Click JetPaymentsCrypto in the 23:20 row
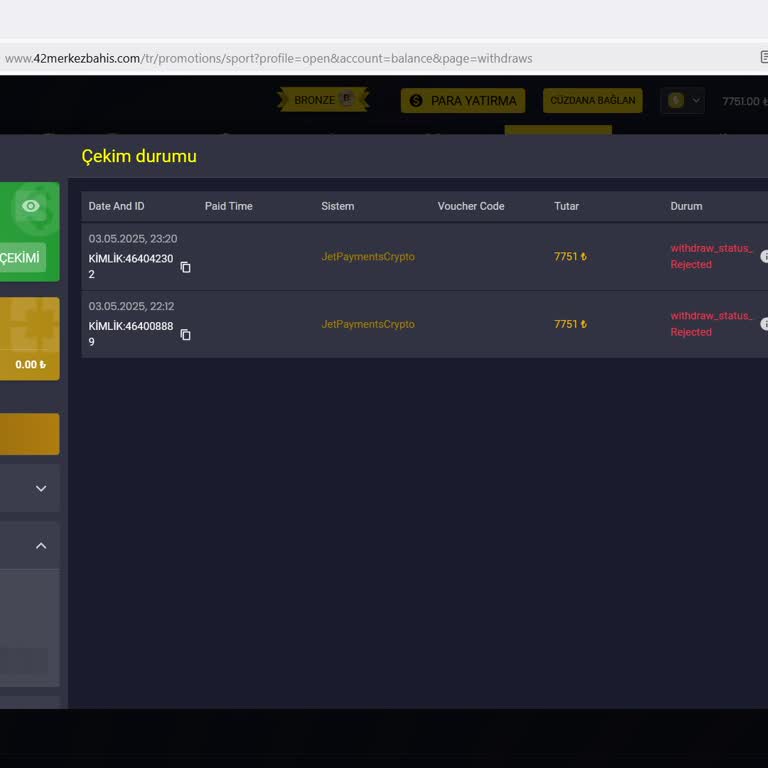768x768 pixels. pyautogui.click(x=368, y=257)
